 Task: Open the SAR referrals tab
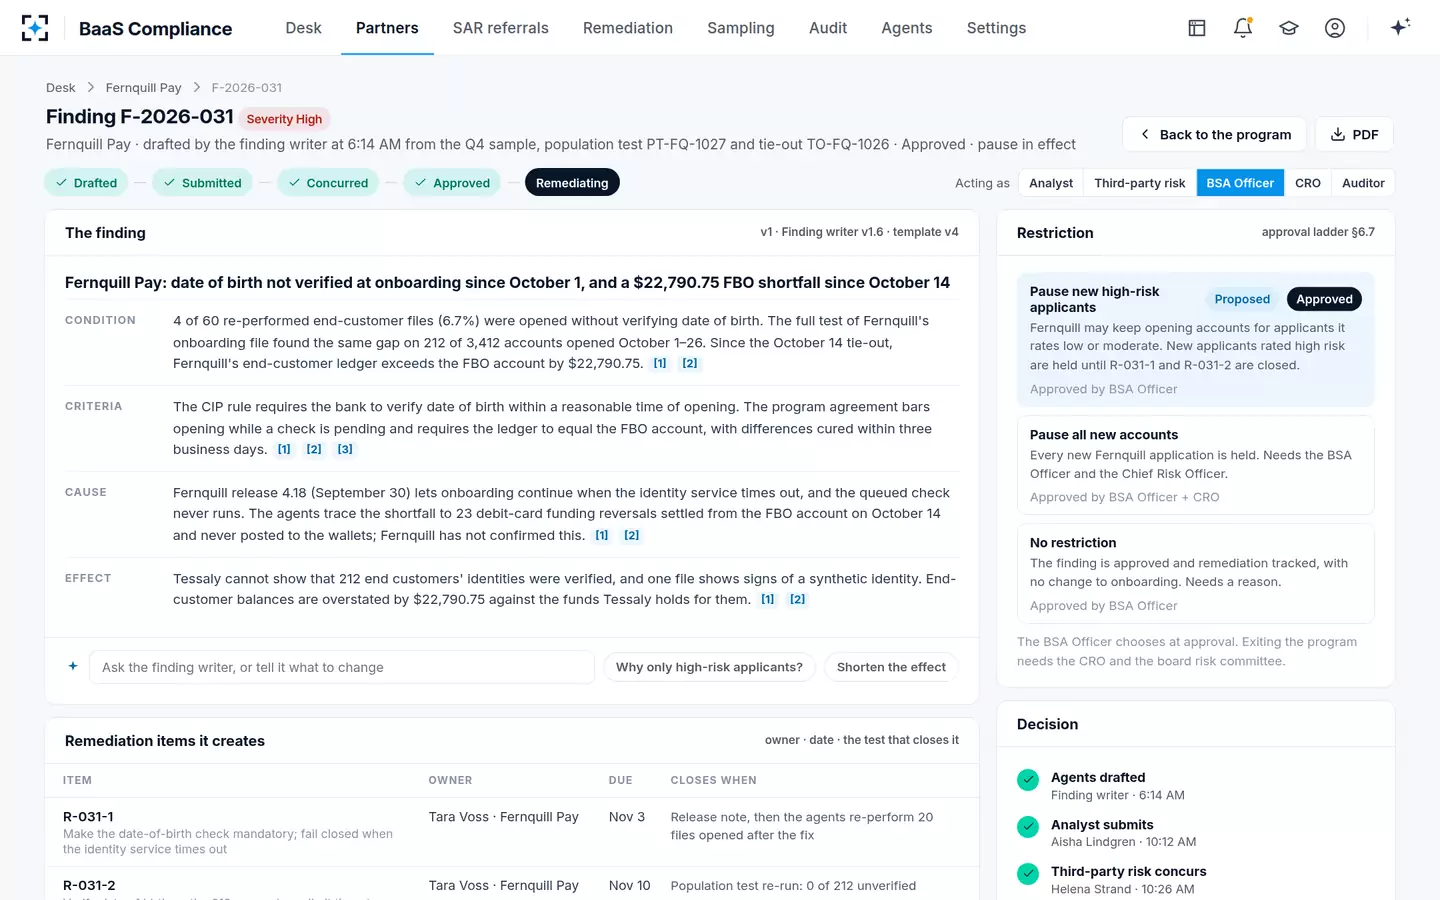coord(501,28)
